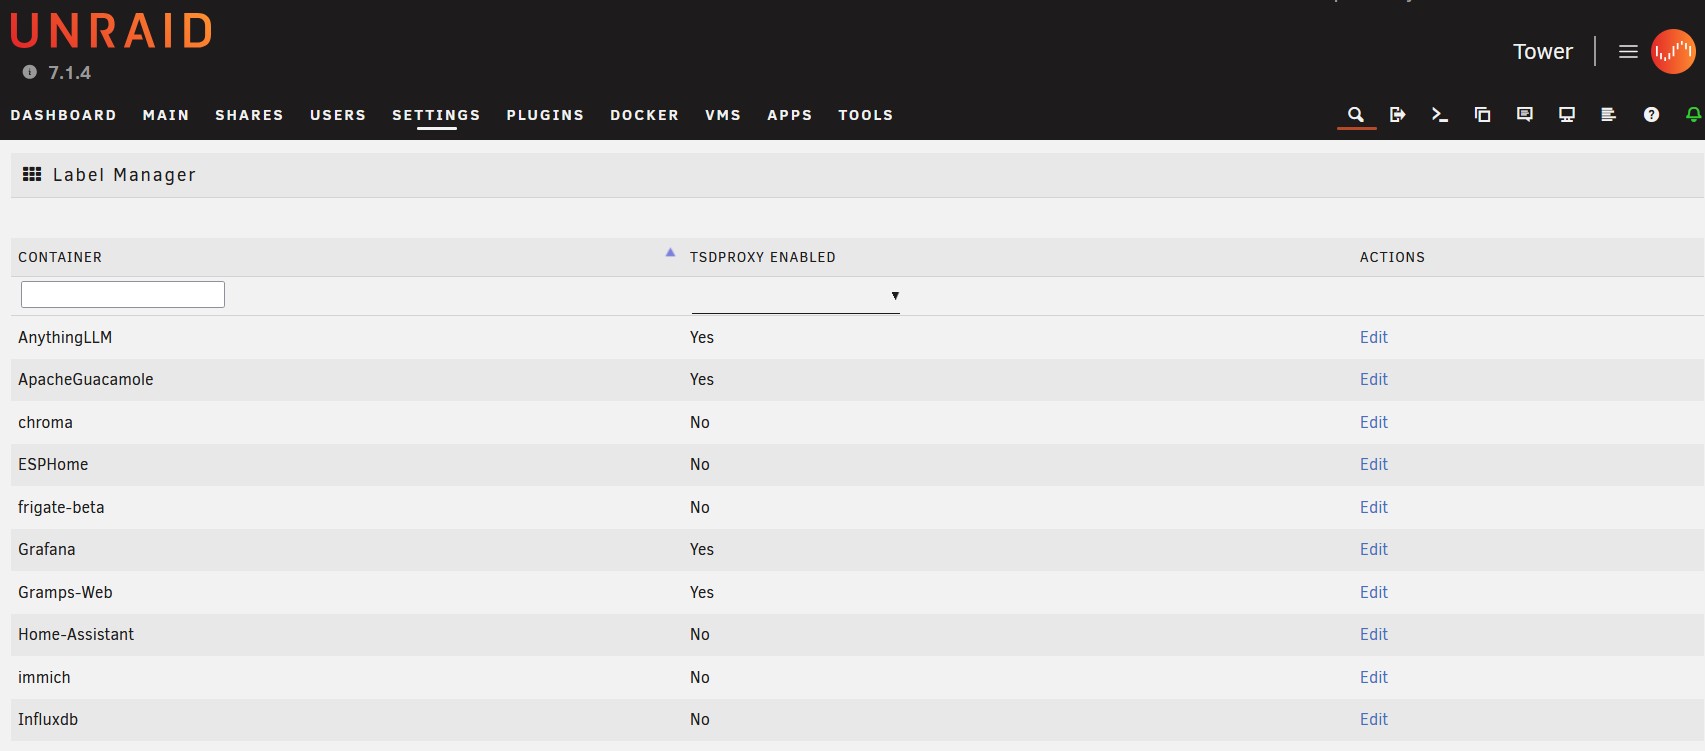The height and width of the screenshot is (751, 1705).
Task: Click the Gramps-Web container name
Action: (x=65, y=592)
